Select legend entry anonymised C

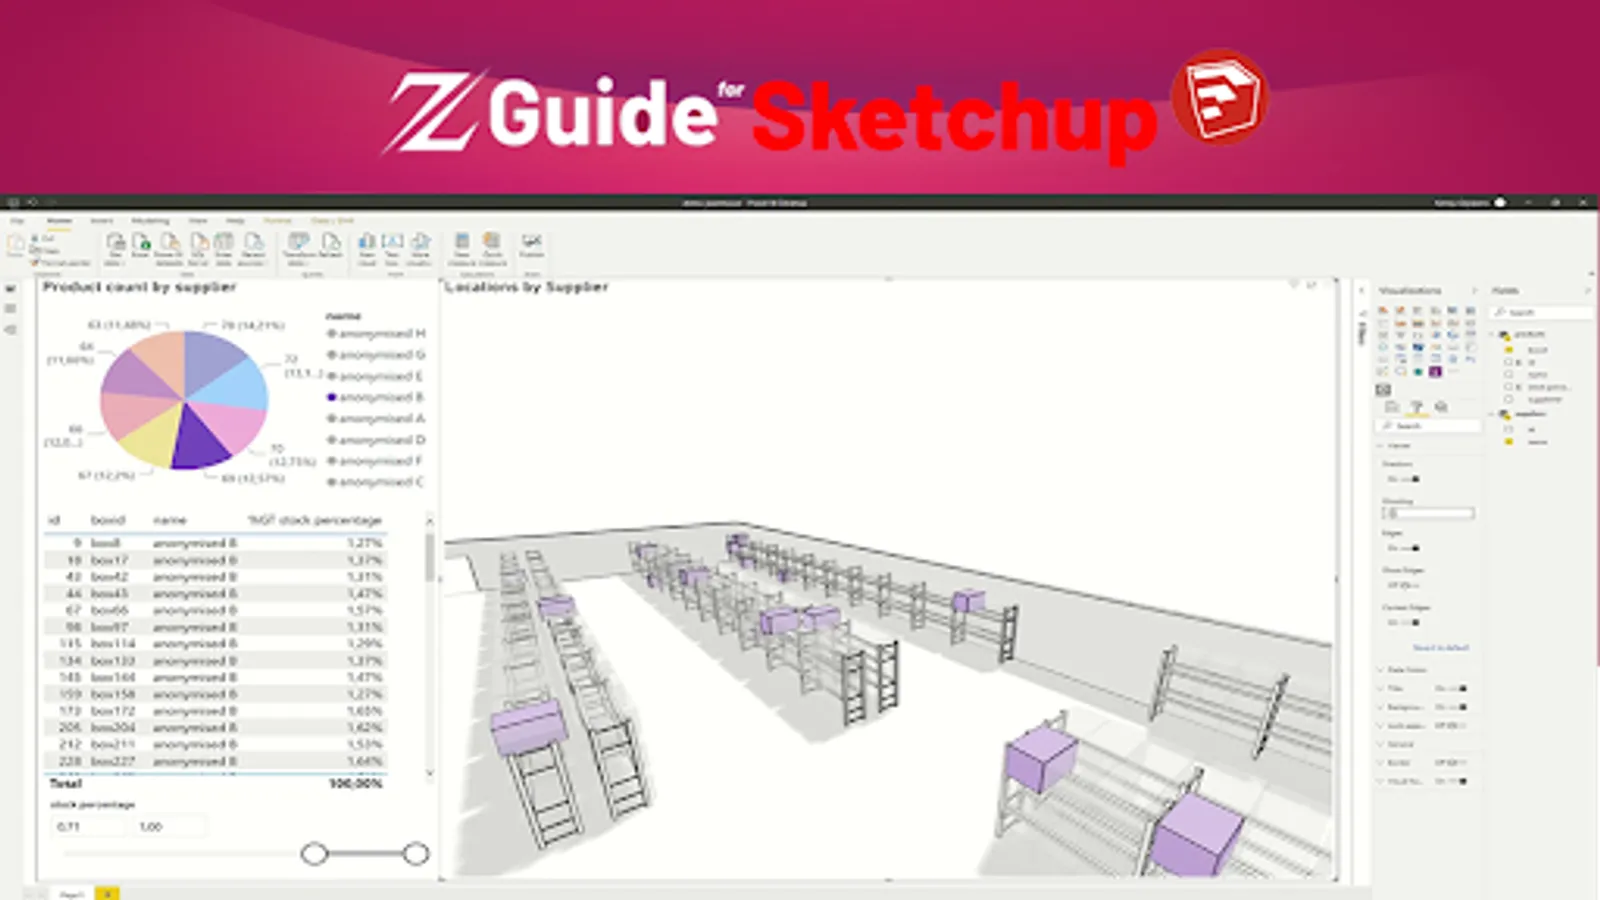376,482
